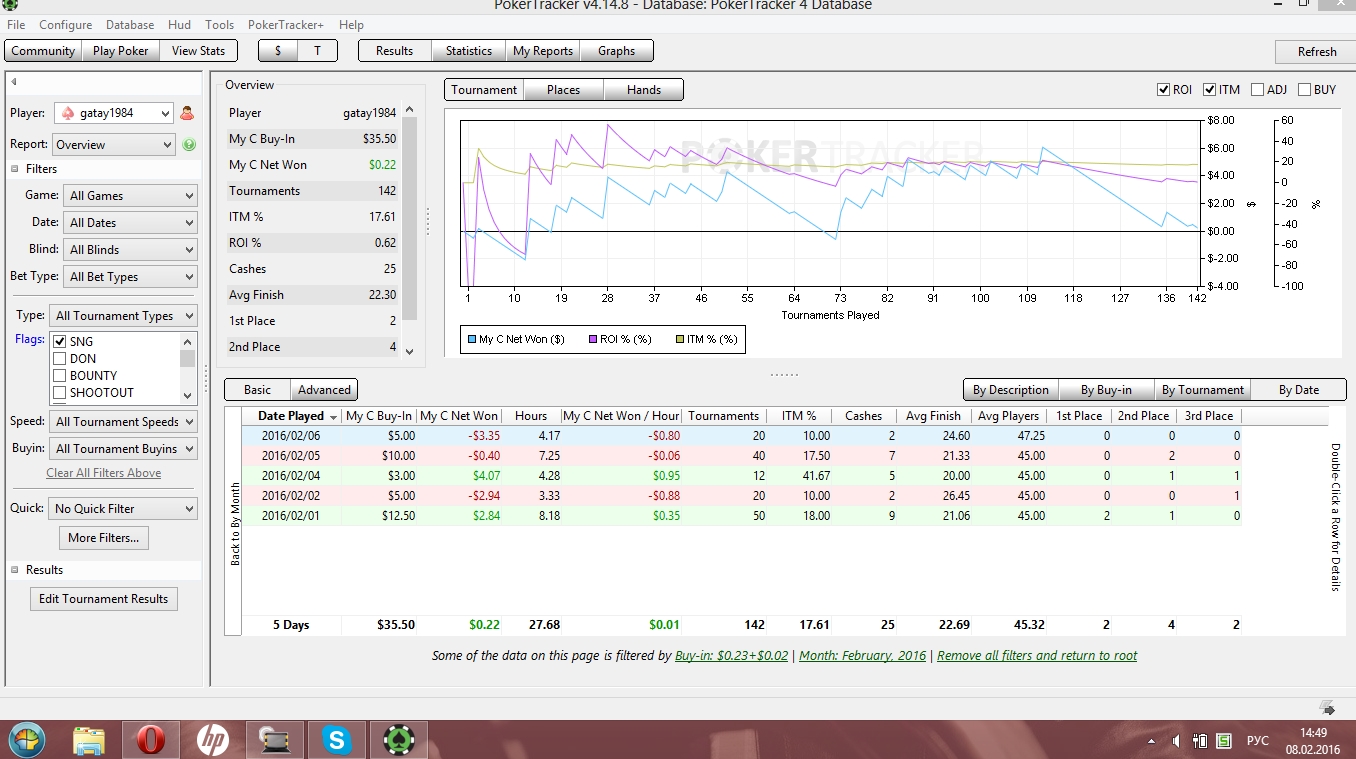Click Clear All Filters Above link
This screenshot has height=759, width=1356.
pos(104,473)
